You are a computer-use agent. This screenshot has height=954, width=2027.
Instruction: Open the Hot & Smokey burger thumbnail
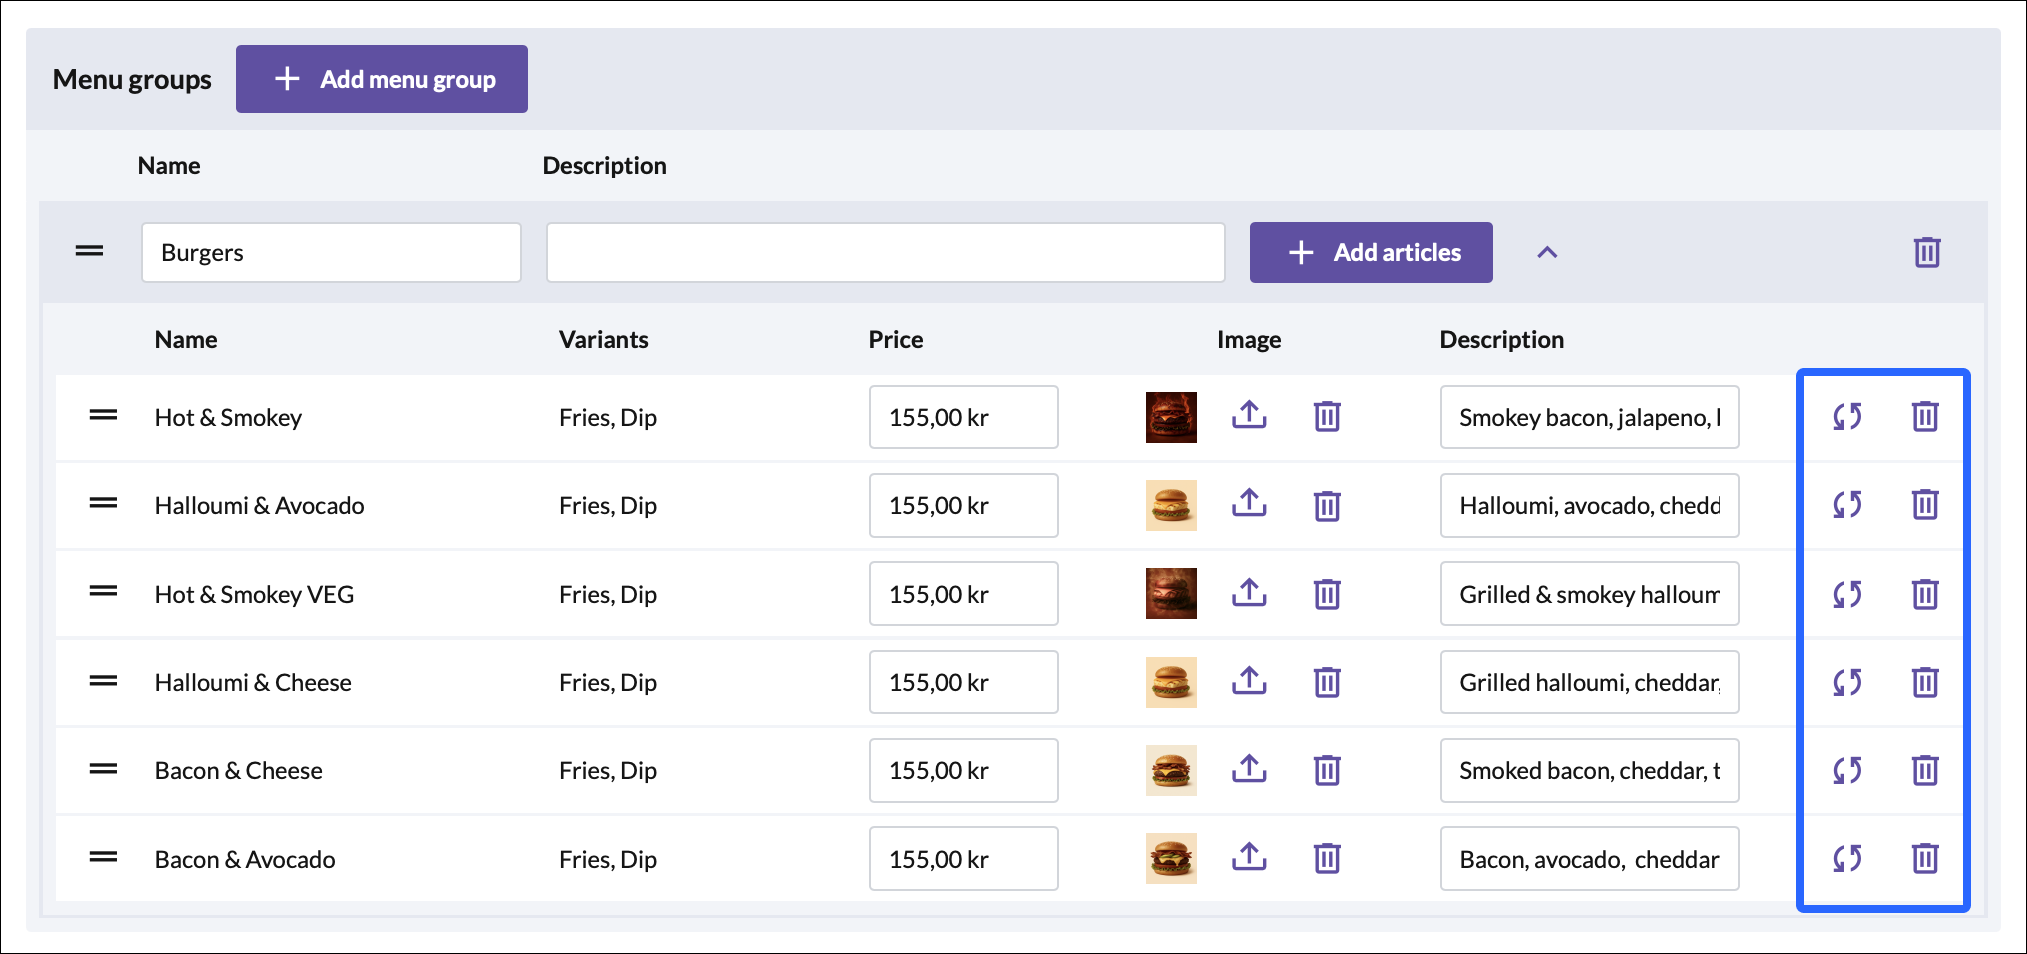pos(1171,417)
